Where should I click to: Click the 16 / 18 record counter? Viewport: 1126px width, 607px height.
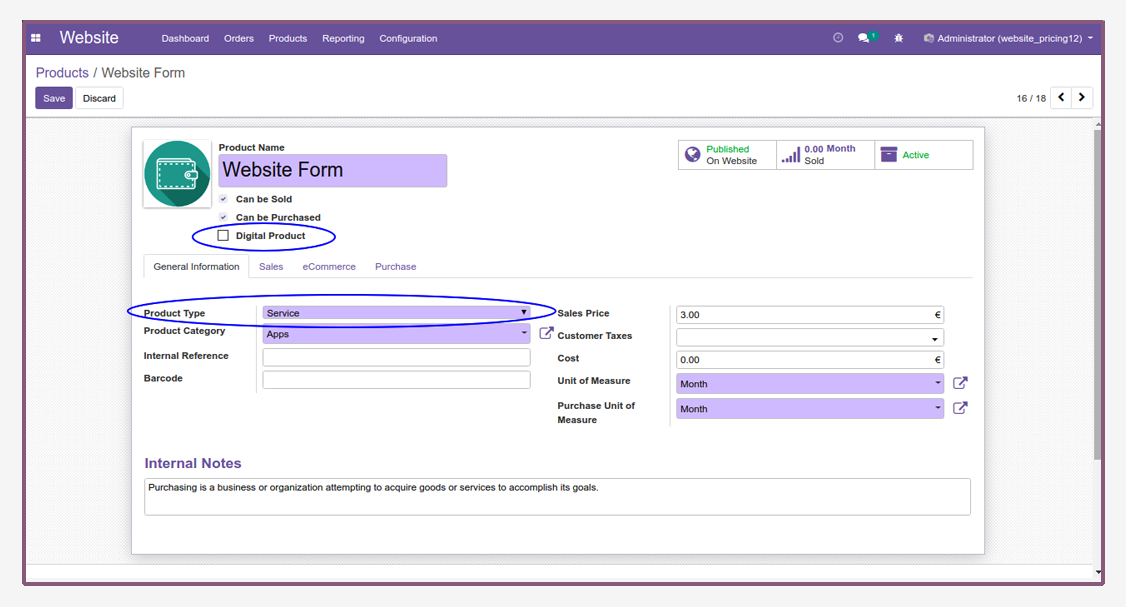1031,98
